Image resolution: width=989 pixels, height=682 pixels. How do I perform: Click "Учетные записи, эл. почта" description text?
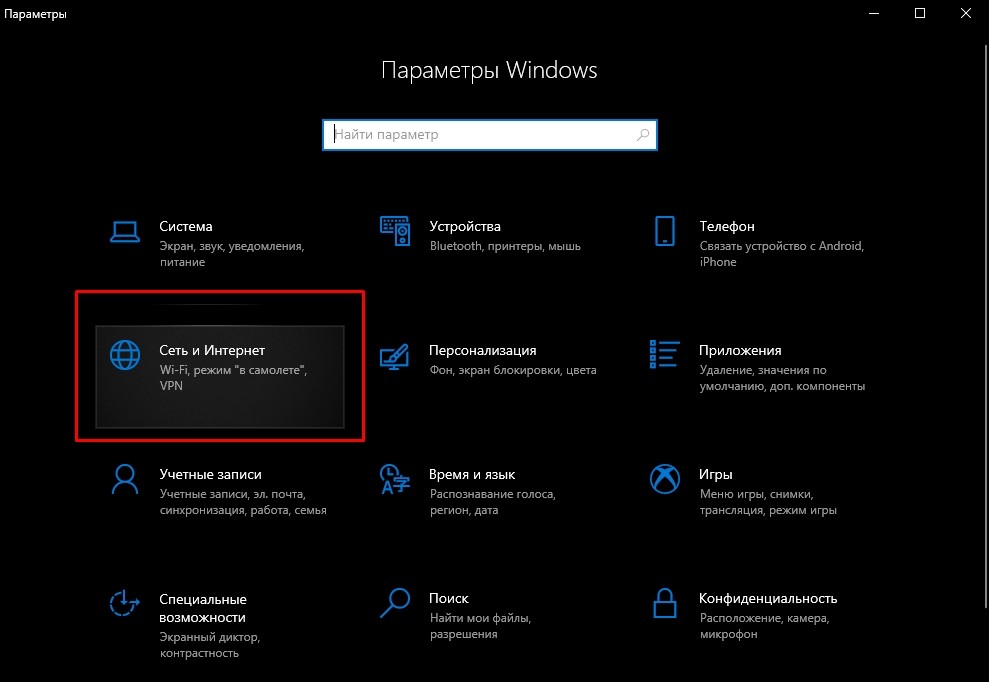243,502
